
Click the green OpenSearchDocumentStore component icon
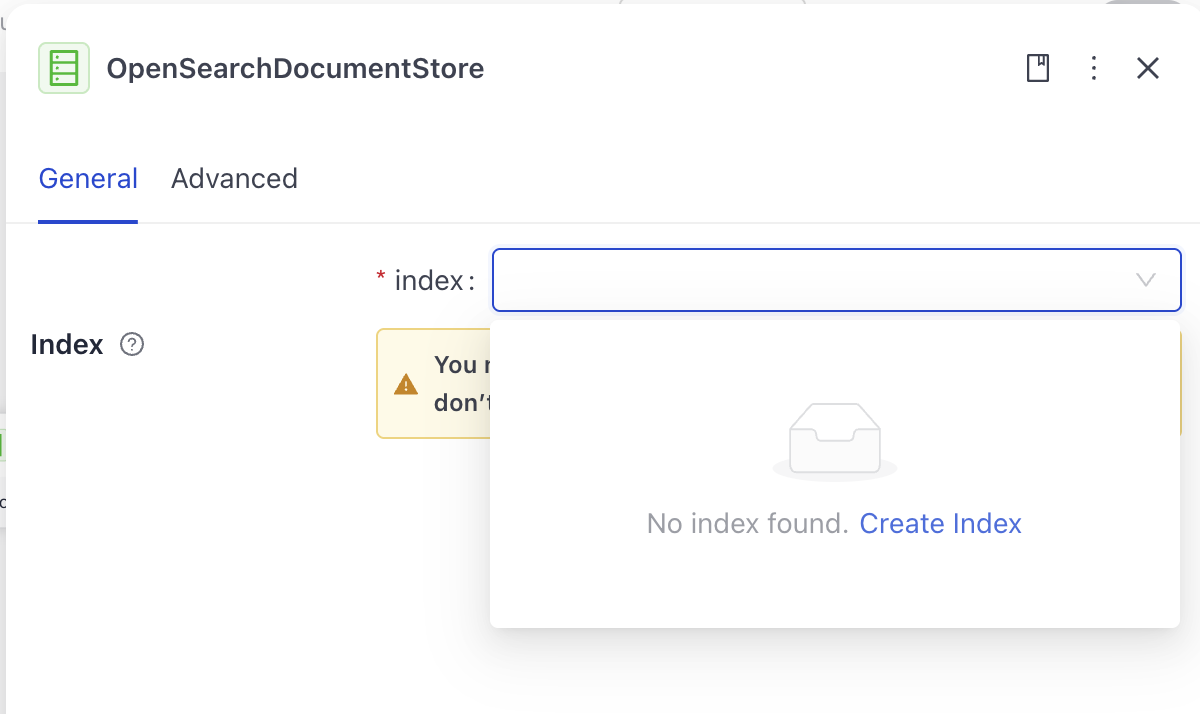[64, 68]
